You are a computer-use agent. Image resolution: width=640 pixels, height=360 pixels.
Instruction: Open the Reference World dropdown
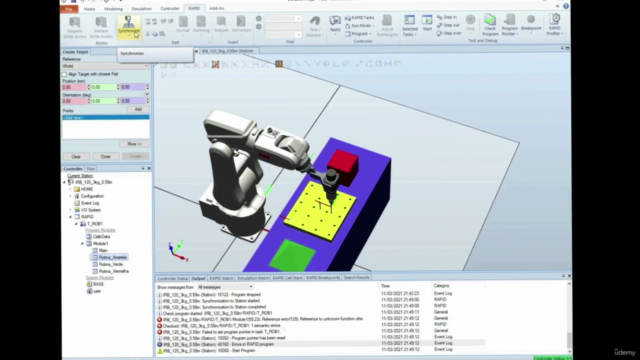(x=106, y=66)
